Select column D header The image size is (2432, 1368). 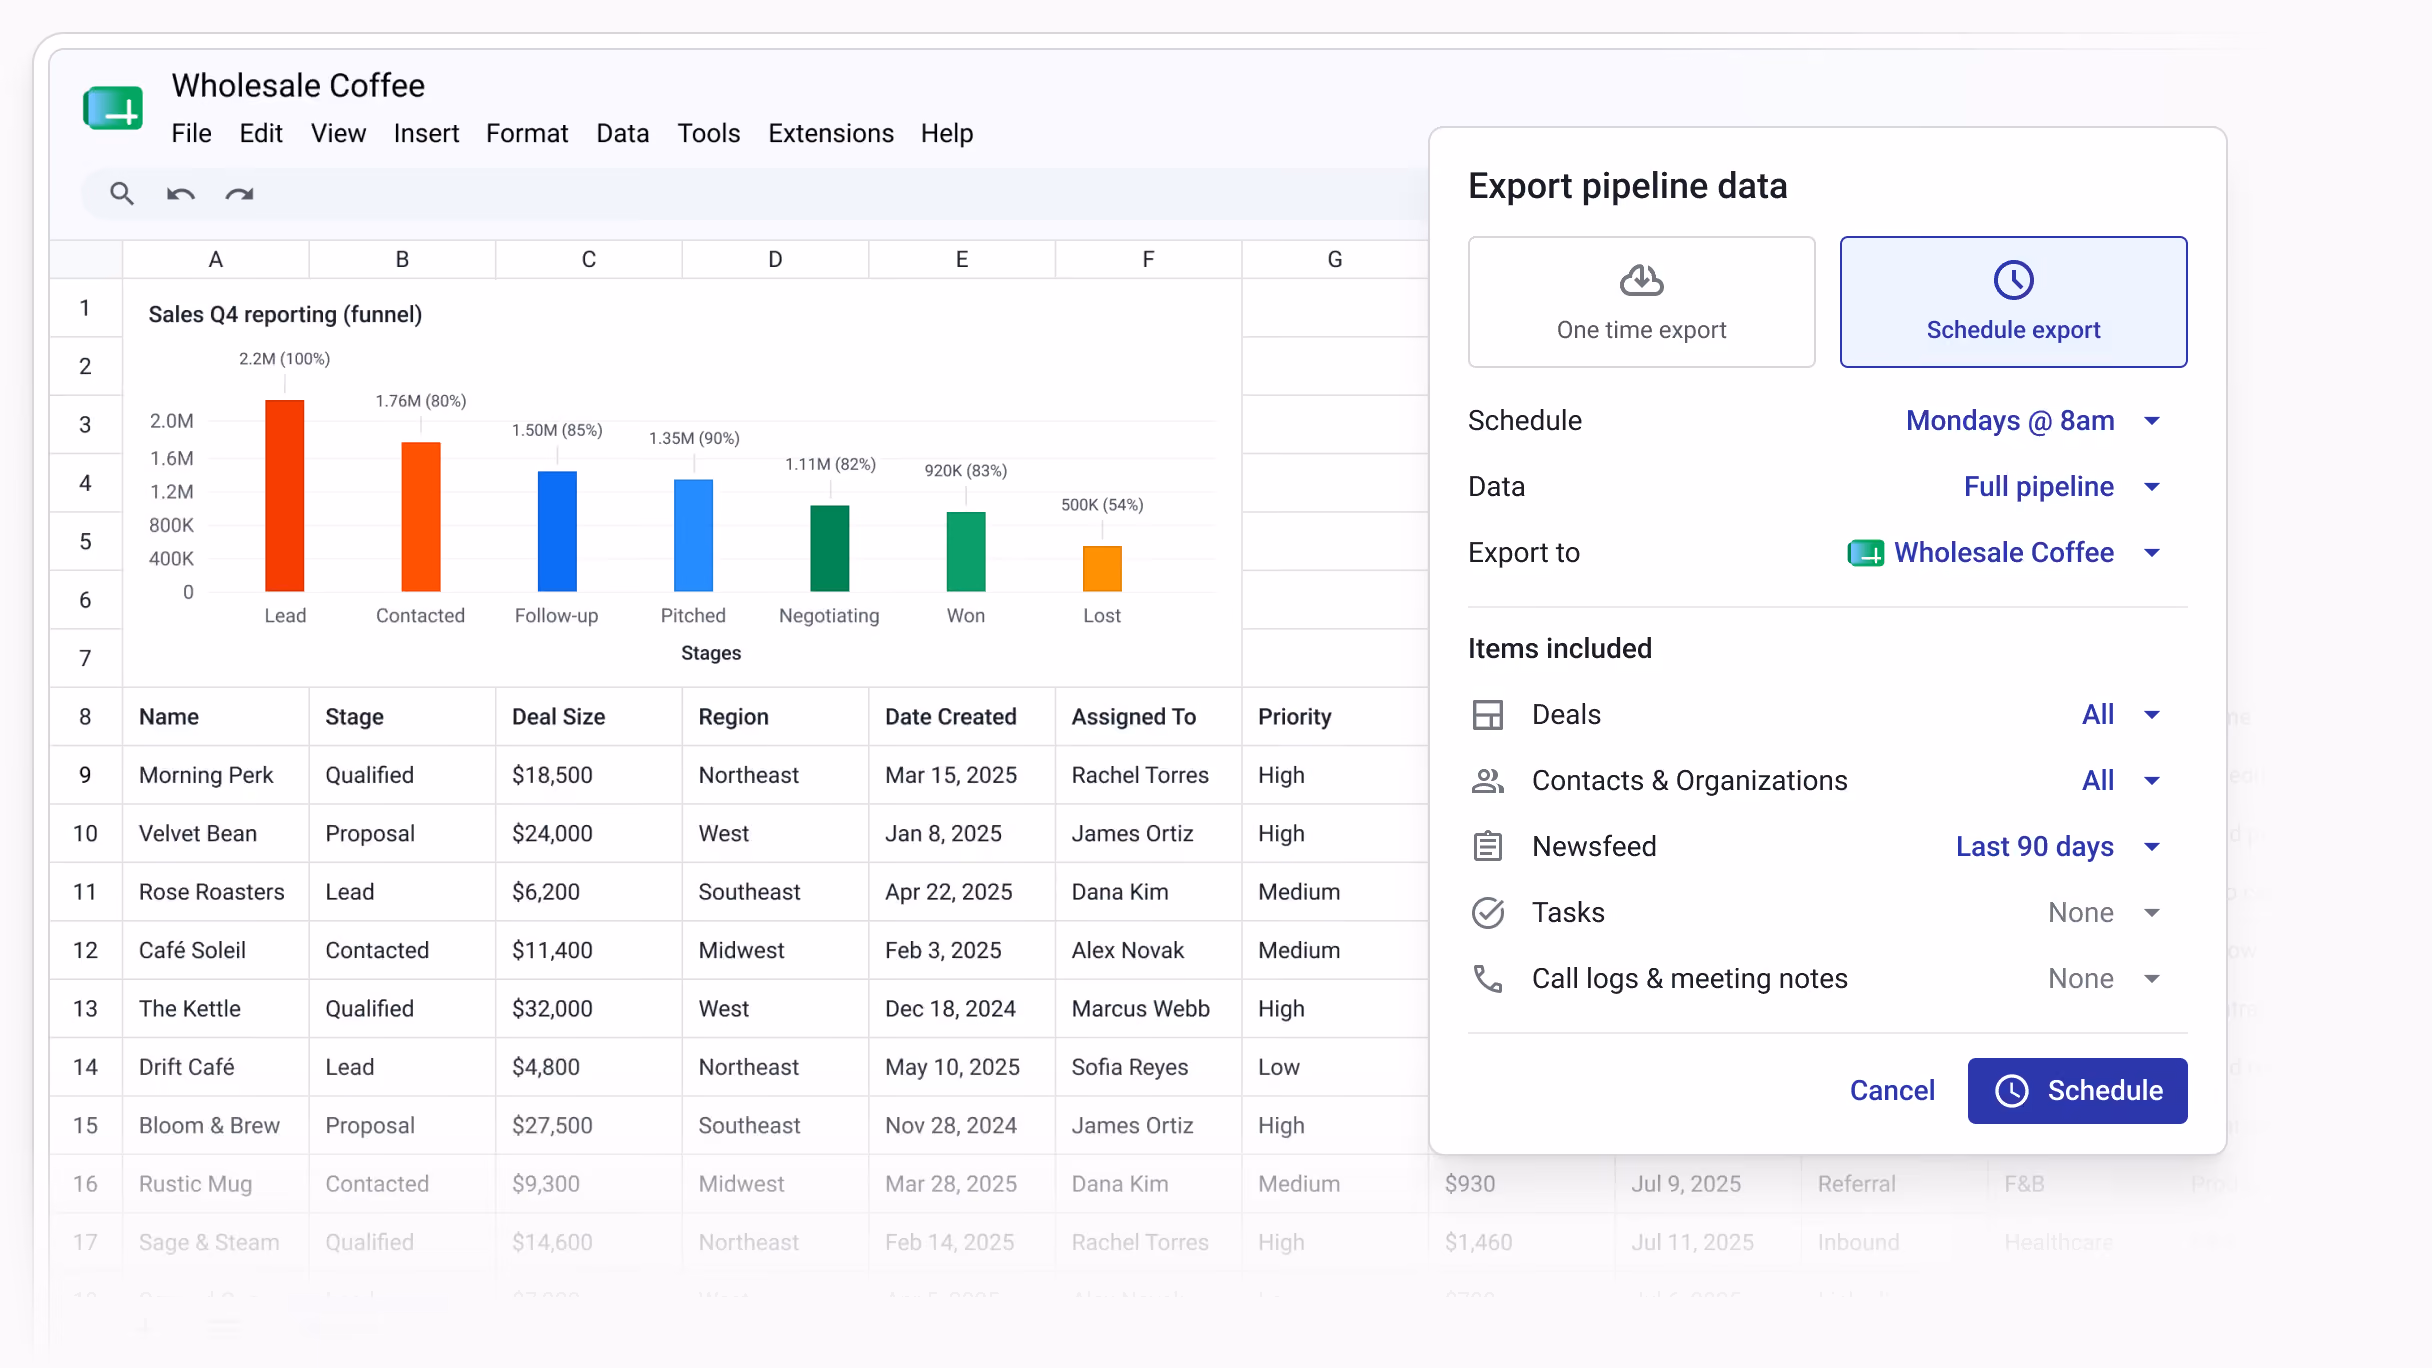pyautogui.click(x=775, y=259)
